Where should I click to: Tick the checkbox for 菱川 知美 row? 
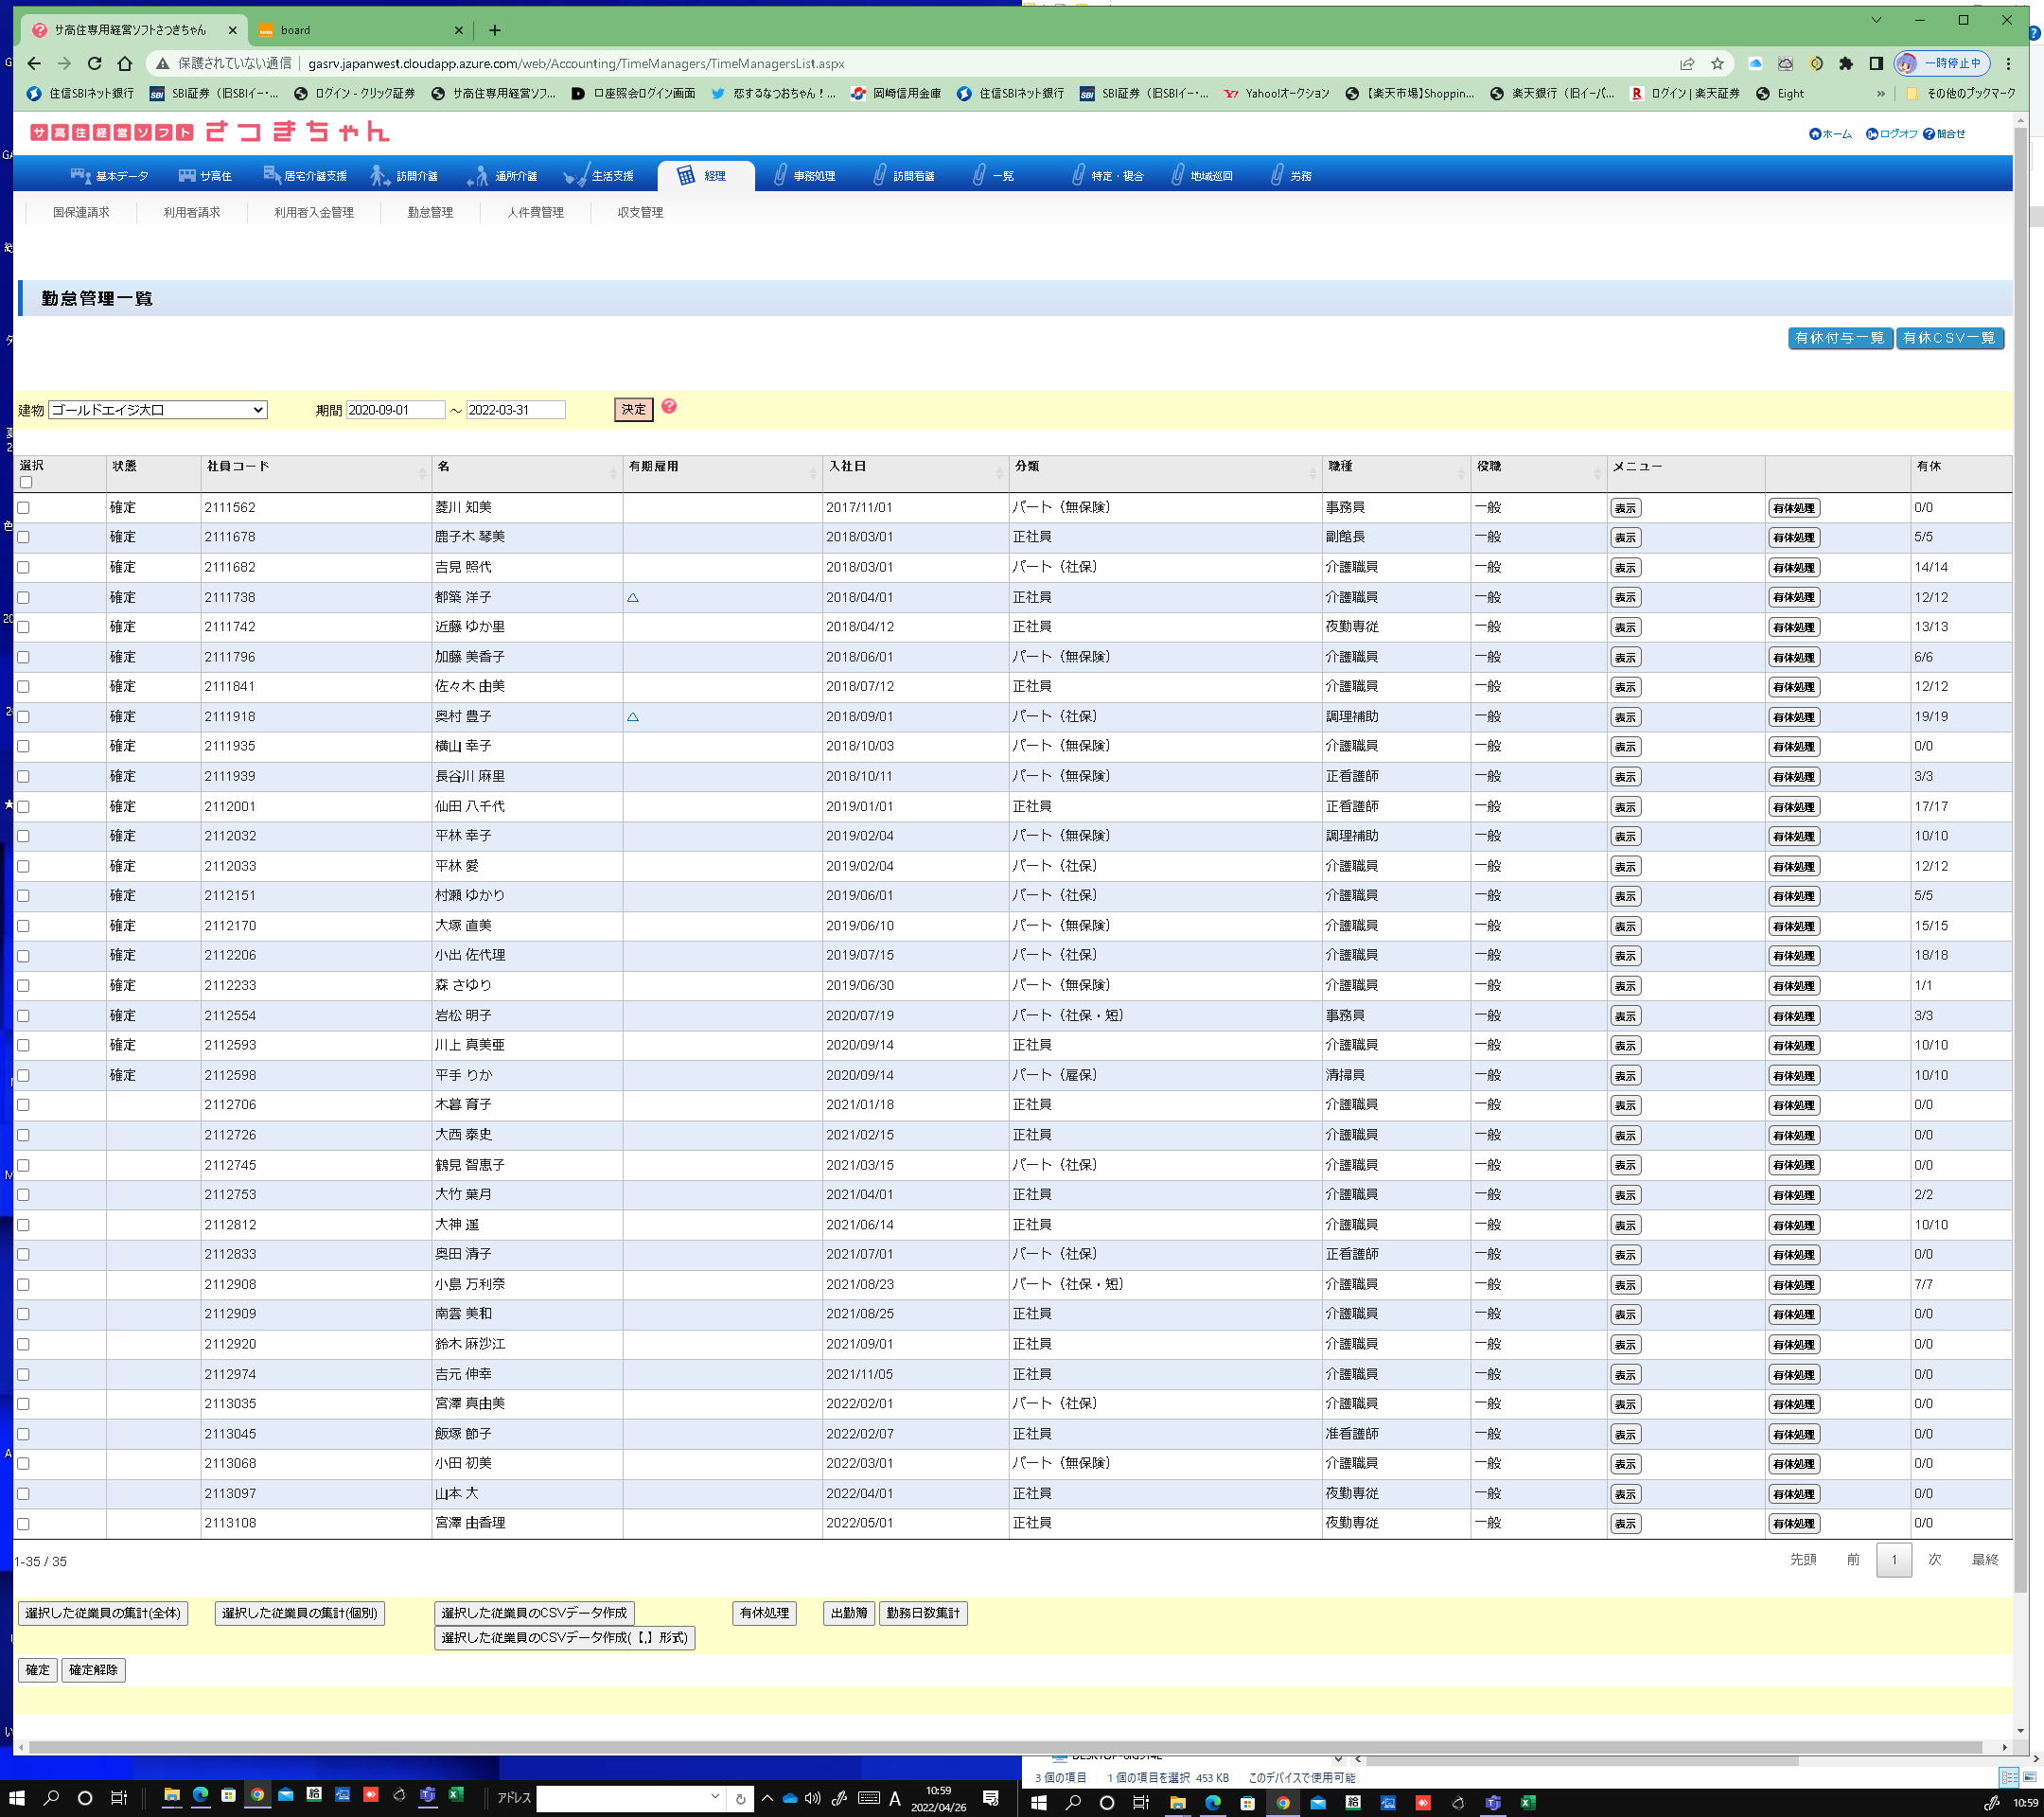tap(24, 508)
